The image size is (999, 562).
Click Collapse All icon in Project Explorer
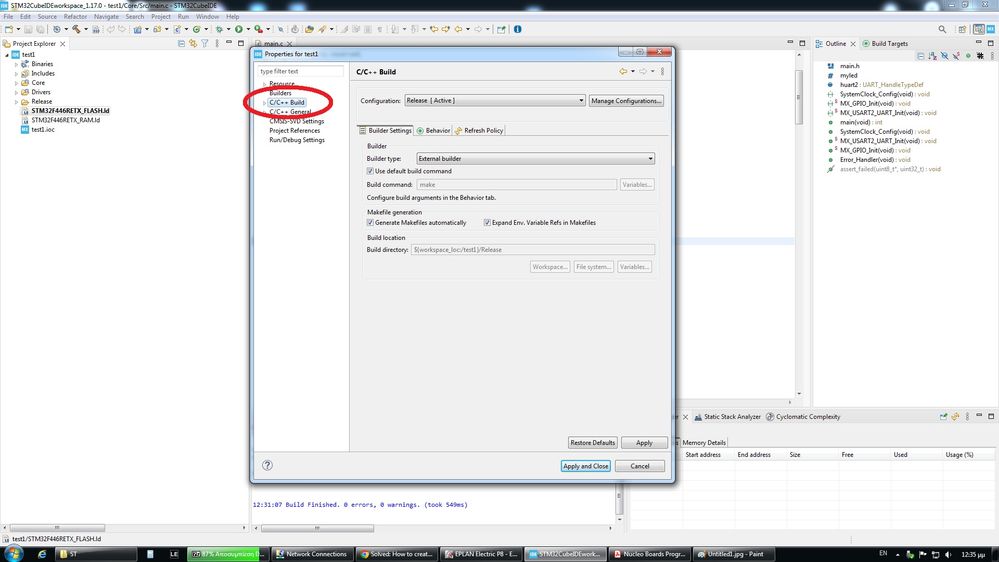[182, 43]
